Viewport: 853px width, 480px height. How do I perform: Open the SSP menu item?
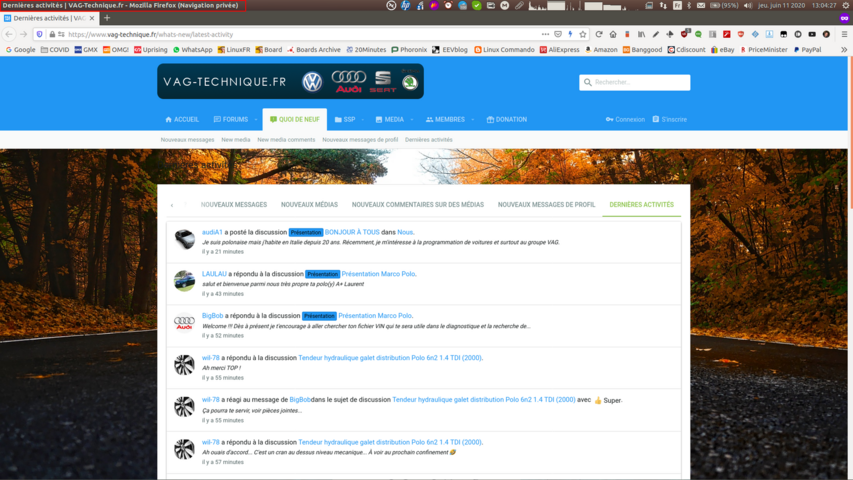(x=345, y=119)
